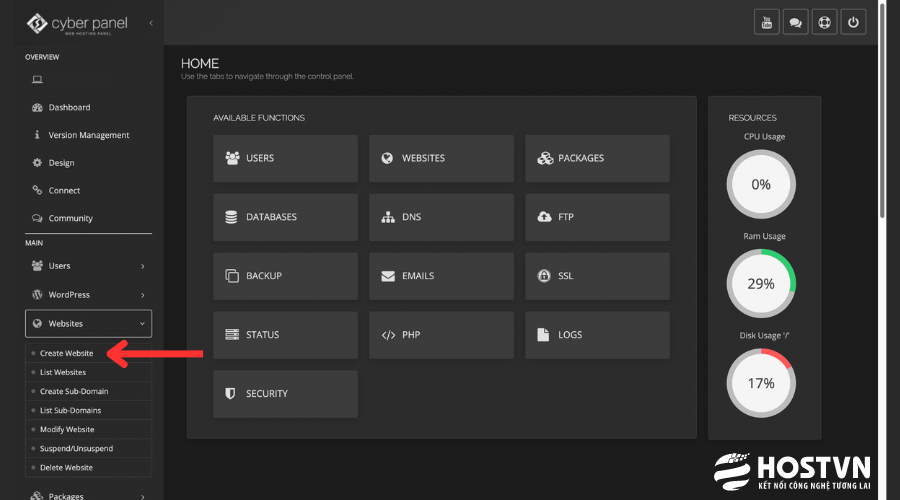This screenshot has width=900, height=500.
Task: Click the HOME page heading
Action: 200,63
